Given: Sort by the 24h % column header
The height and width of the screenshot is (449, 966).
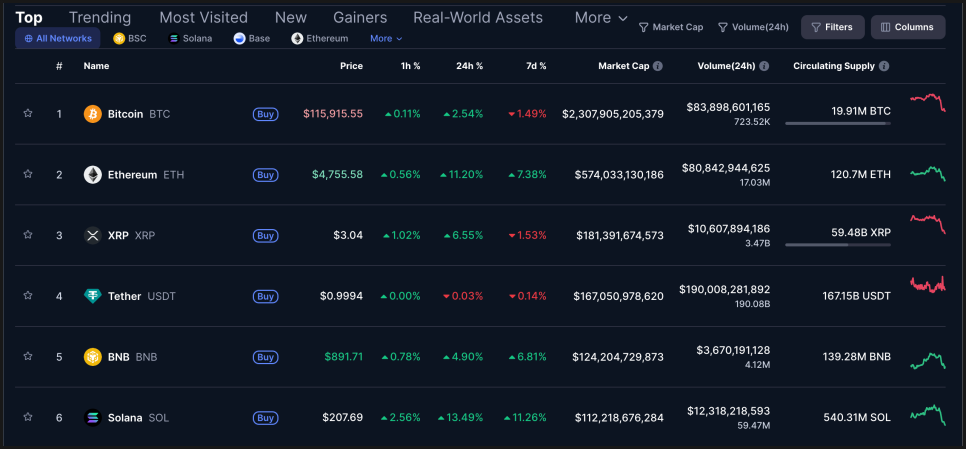Looking at the screenshot, I should coord(469,66).
